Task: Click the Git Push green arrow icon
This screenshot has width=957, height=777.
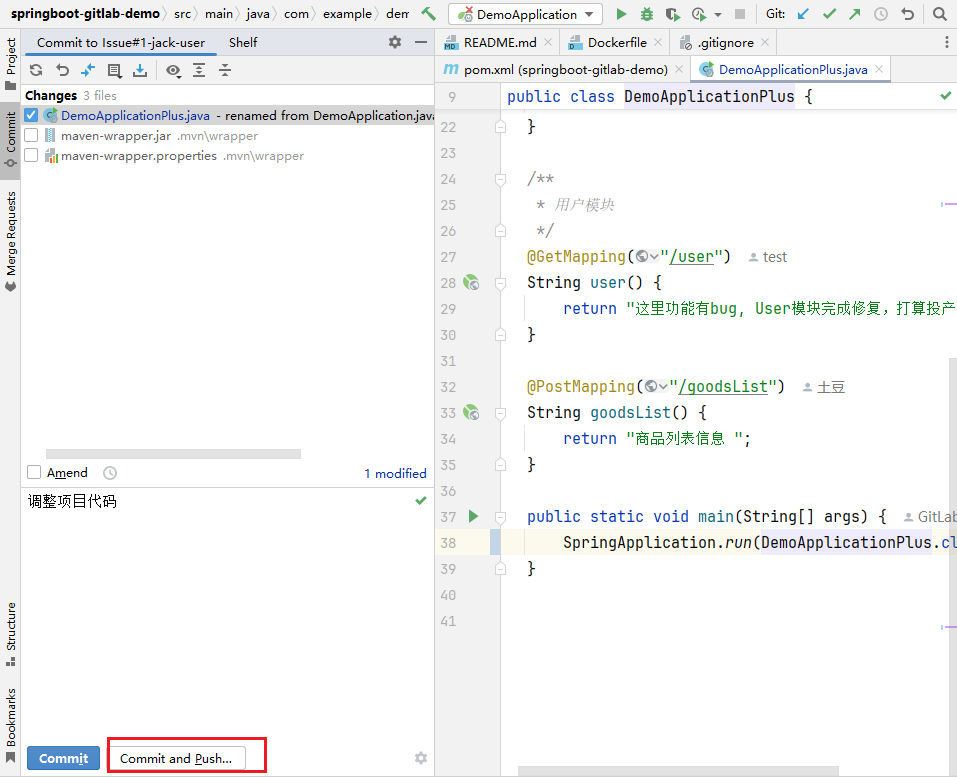Action: (x=854, y=14)
